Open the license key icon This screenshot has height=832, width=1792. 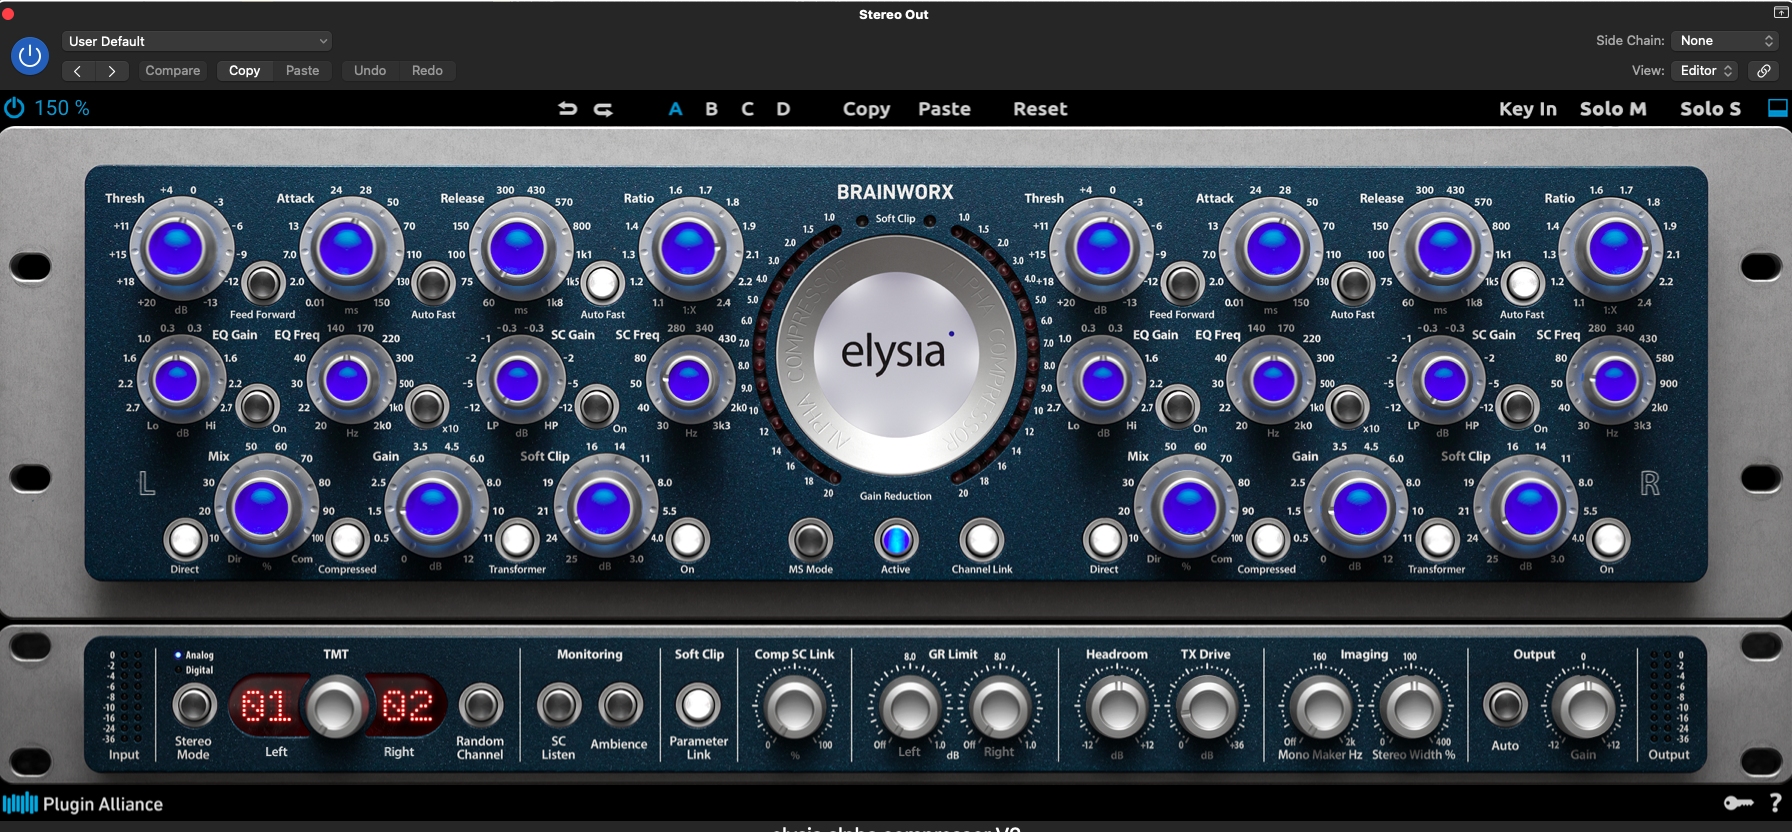1738,803
